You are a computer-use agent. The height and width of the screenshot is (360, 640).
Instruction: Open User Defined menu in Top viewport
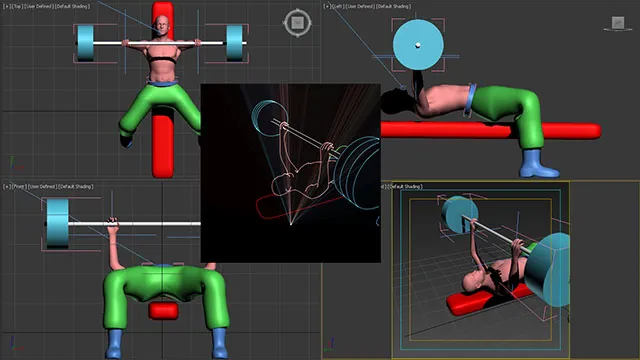pyautogui.click(x=40, y=6)
